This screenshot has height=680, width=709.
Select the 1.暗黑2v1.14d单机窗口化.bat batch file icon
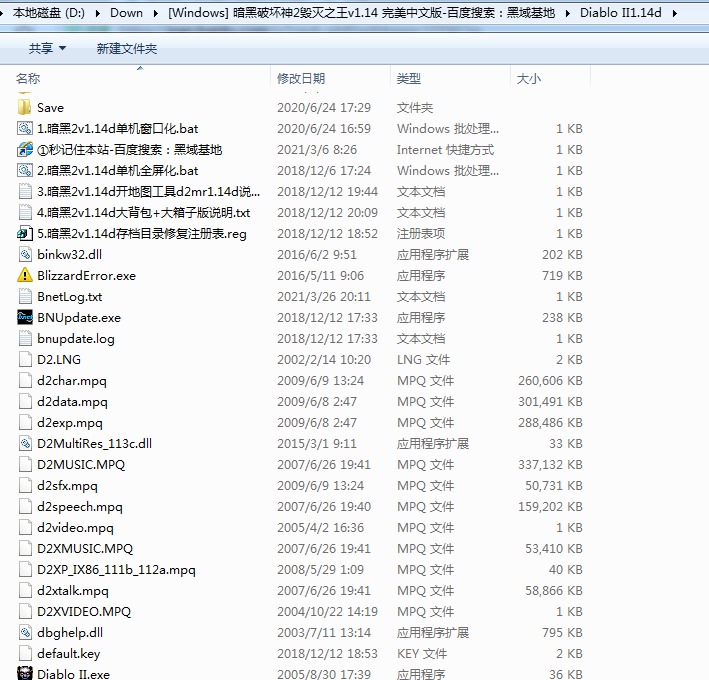pyautogui.click(x=25, y=128)
